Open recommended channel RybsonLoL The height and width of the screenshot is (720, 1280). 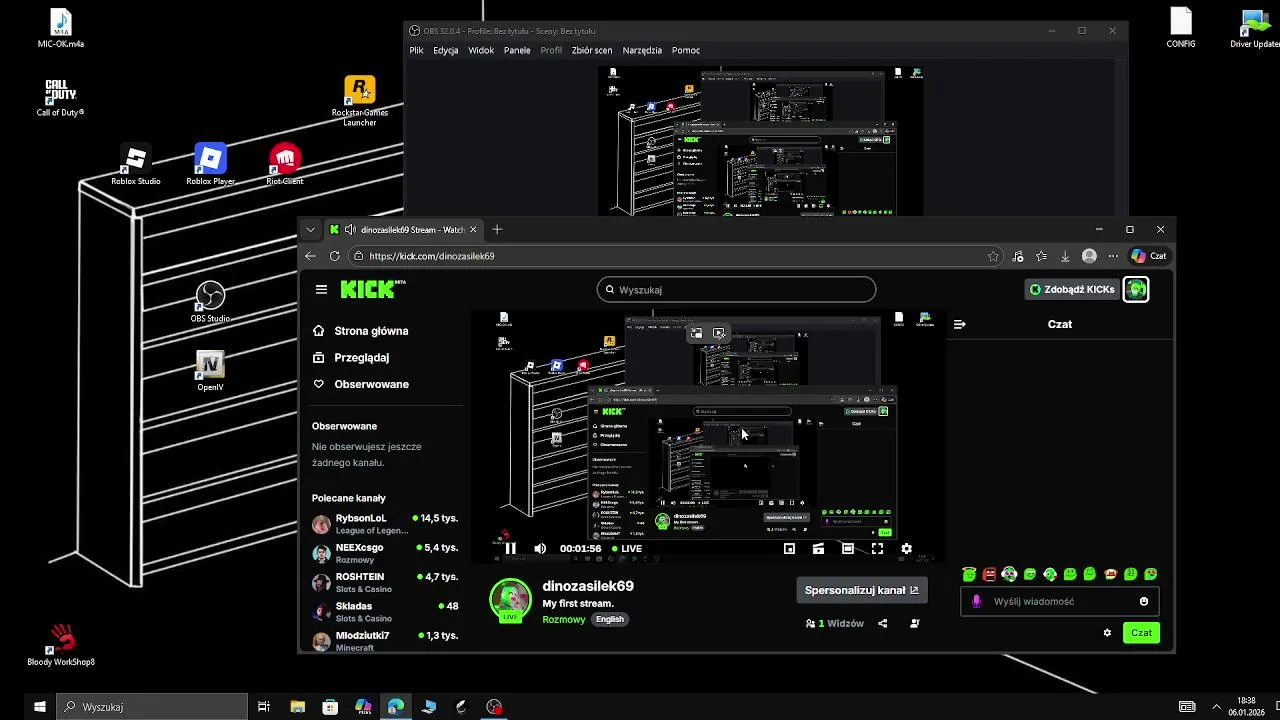[385, 524]
